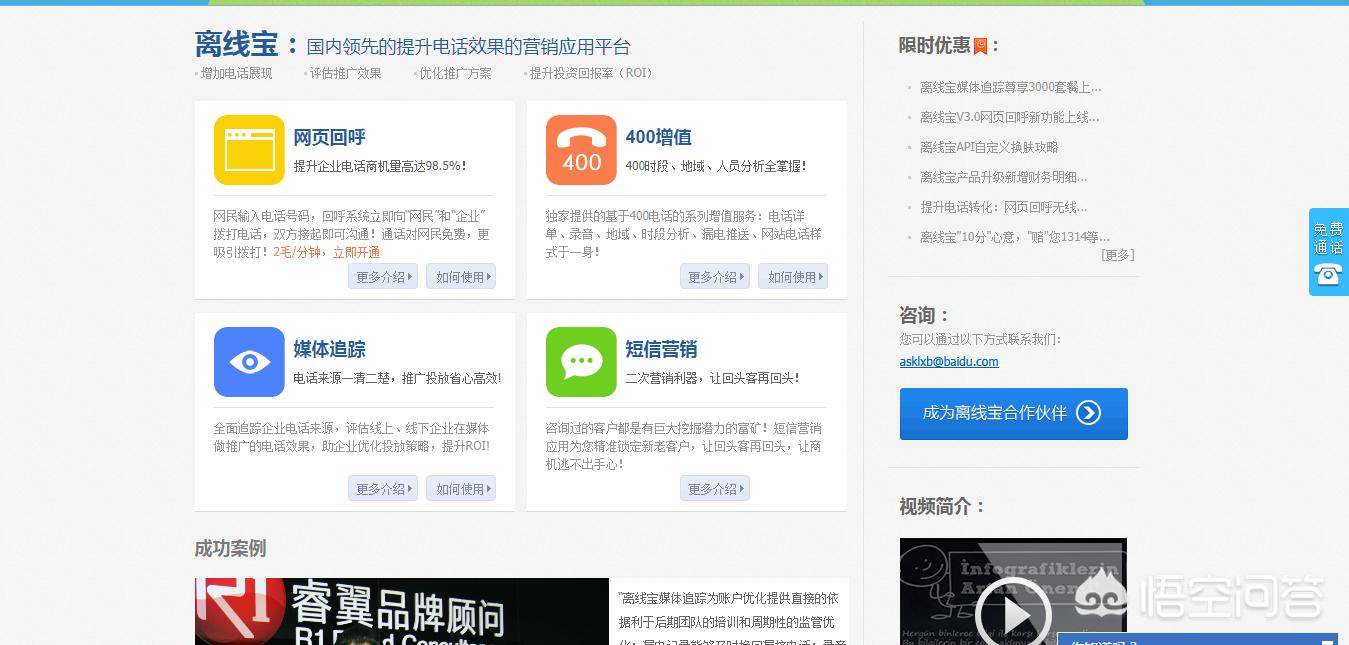Click the yellow 网页回呼 phone icon

(249, 150)
